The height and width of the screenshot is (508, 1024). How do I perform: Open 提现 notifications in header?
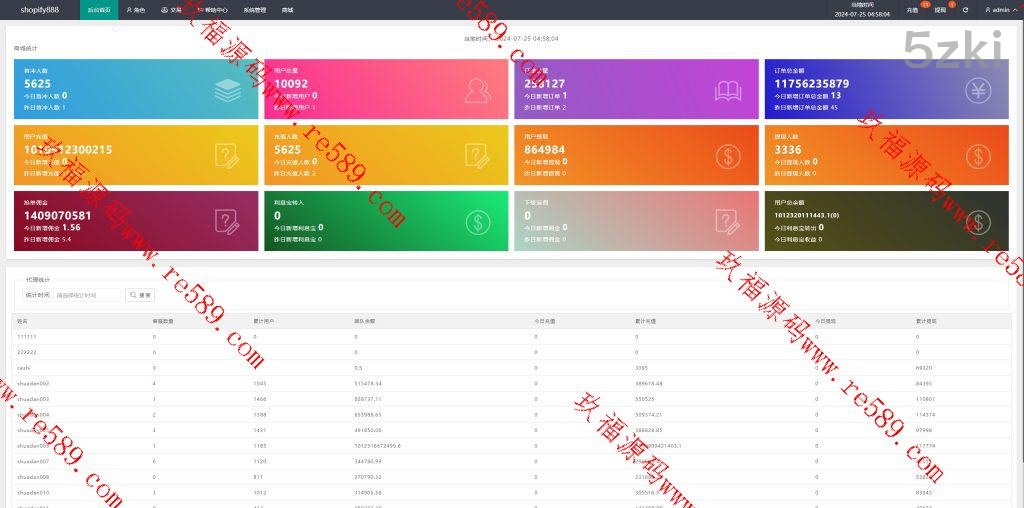(x=940, y=10)
